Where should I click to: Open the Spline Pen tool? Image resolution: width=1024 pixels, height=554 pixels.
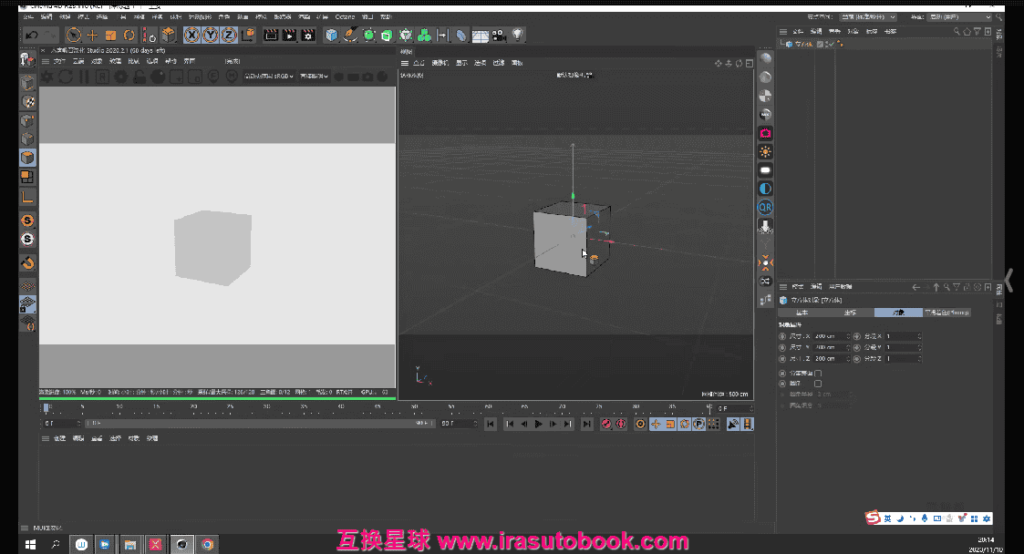(351, 35)
